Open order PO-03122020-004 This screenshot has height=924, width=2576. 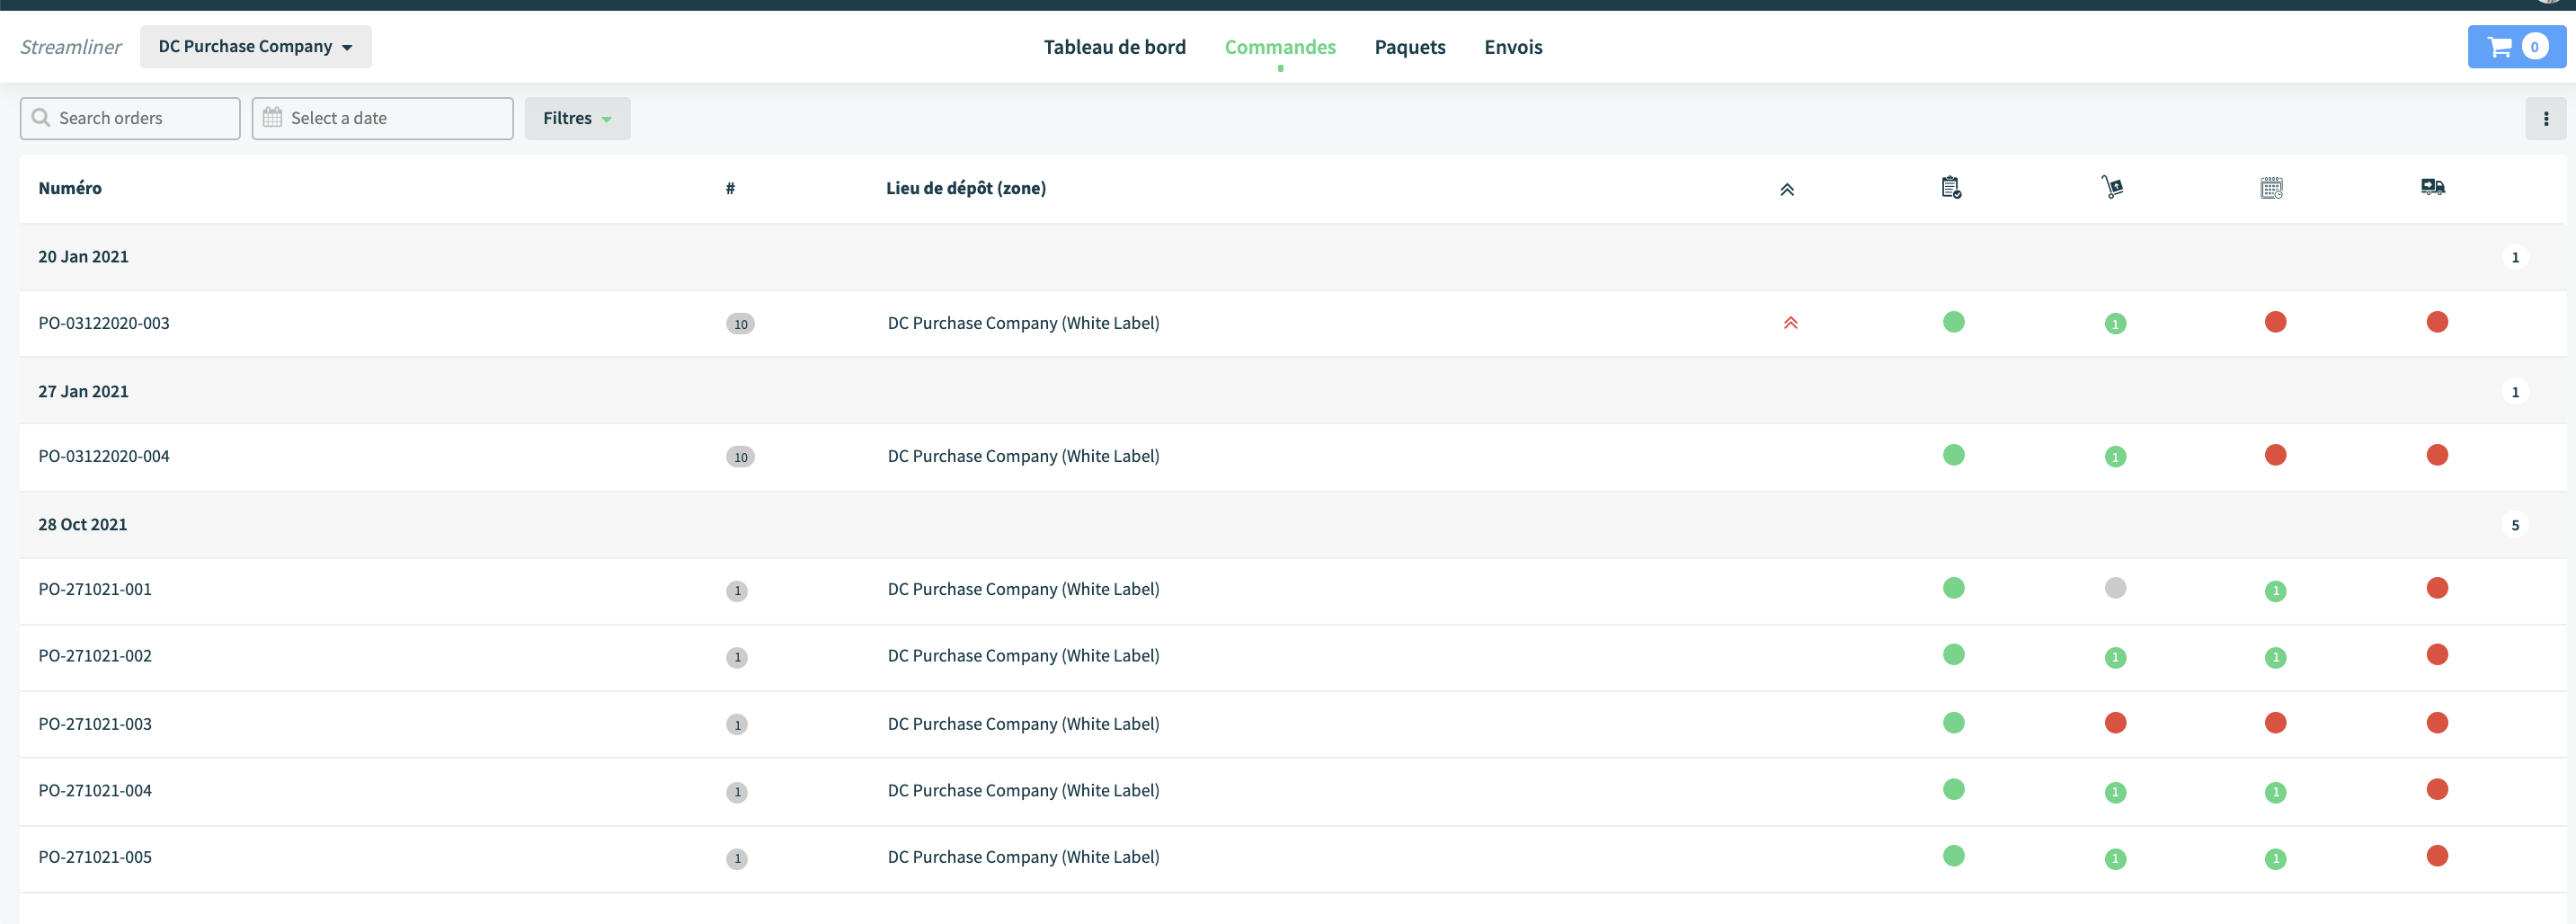pos(104,456)
